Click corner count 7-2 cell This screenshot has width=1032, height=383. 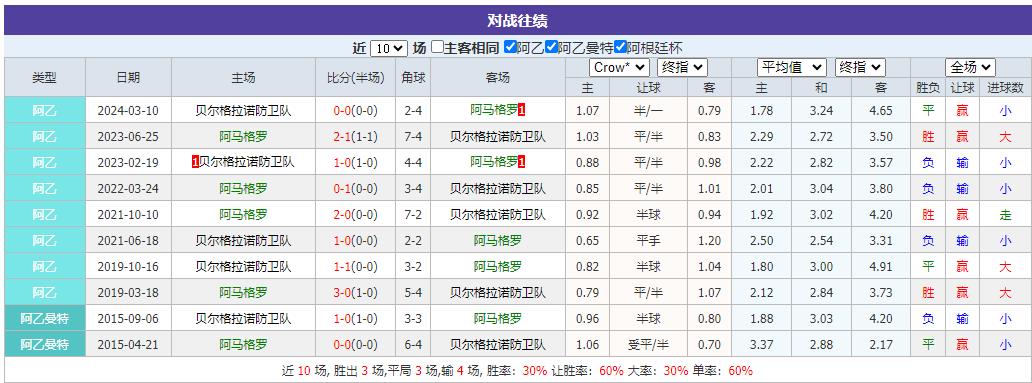(x=413, y=215)
